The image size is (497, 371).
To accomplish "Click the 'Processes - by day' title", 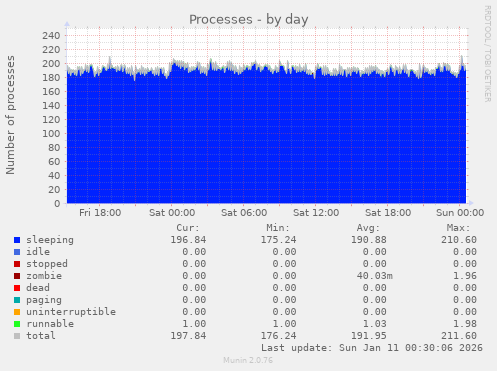I will click(x=249, y=19).
